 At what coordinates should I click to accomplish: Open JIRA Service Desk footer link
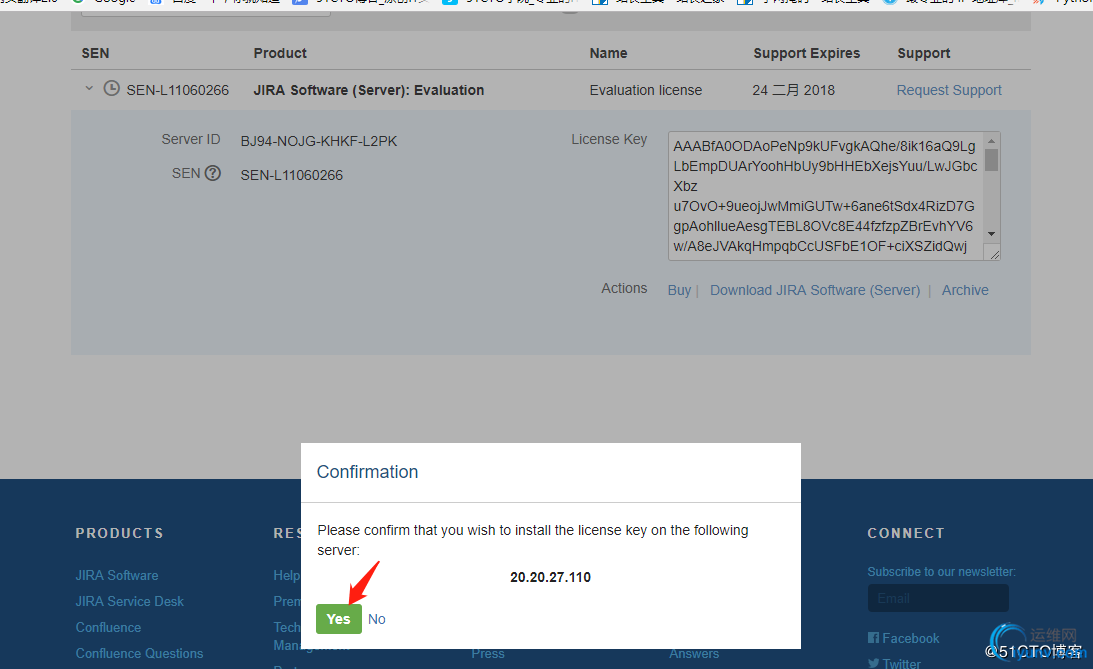click(130, 601)
